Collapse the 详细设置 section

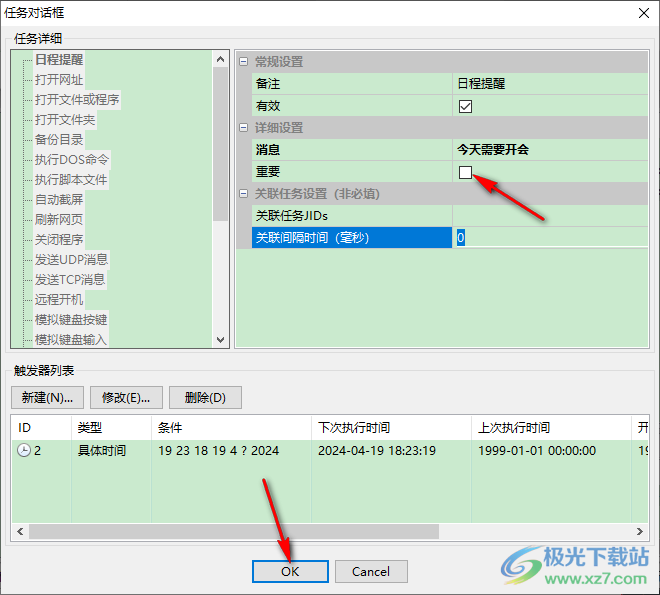pos(244,128)
